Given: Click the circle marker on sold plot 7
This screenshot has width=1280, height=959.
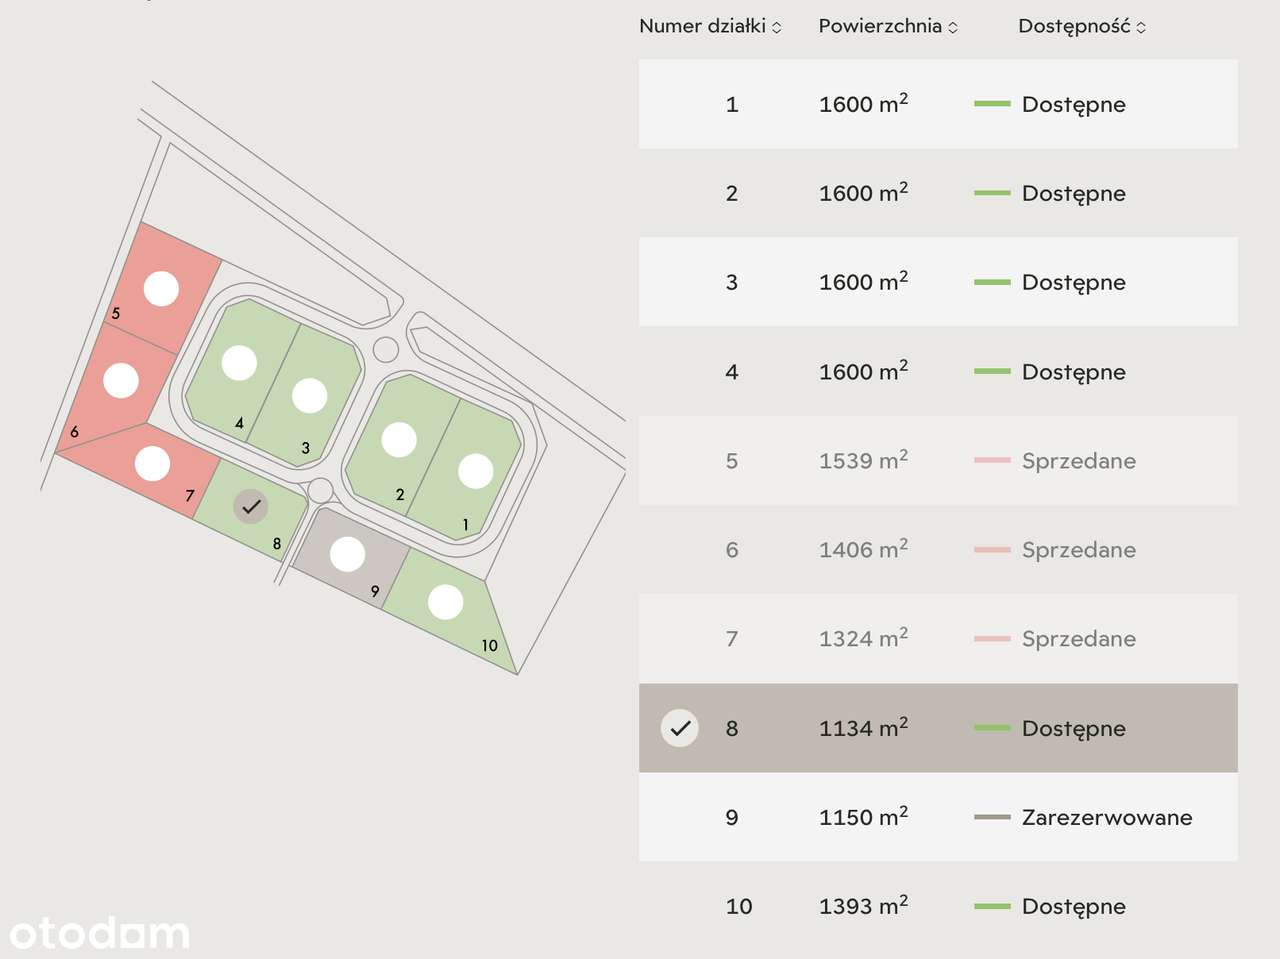Looking at the screenshot, I should 152,464.
